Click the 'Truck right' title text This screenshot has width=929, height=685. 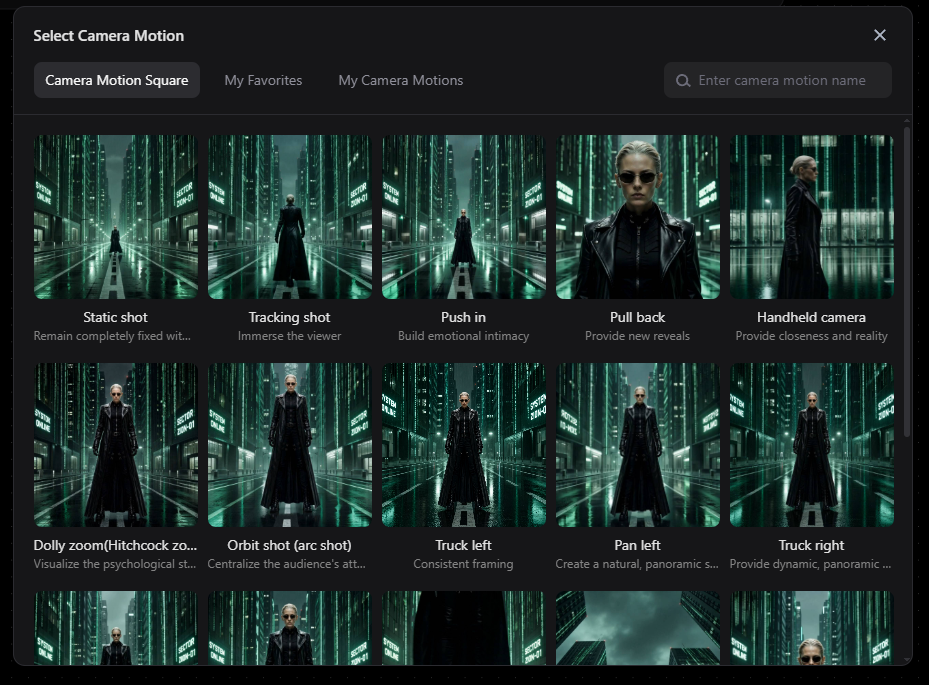tap(812, 545)
